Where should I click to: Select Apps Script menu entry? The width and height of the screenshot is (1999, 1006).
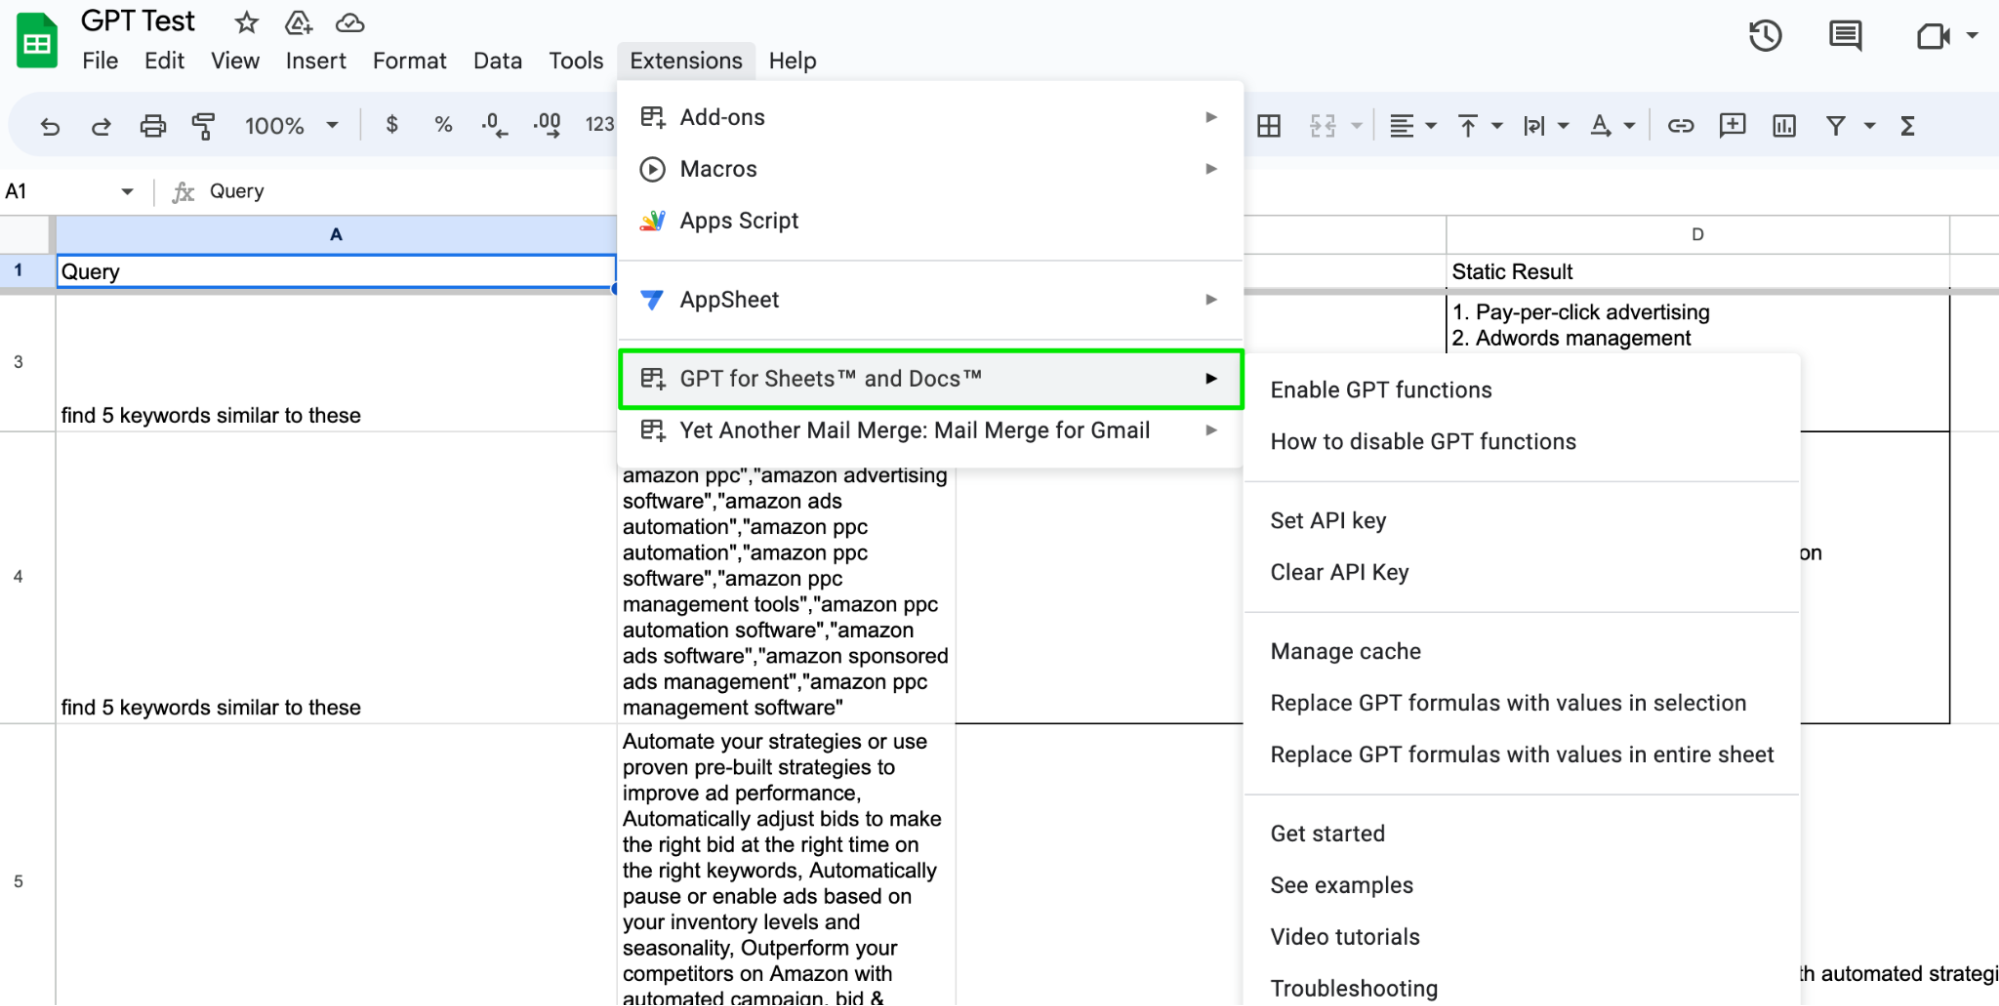[739, 221]
